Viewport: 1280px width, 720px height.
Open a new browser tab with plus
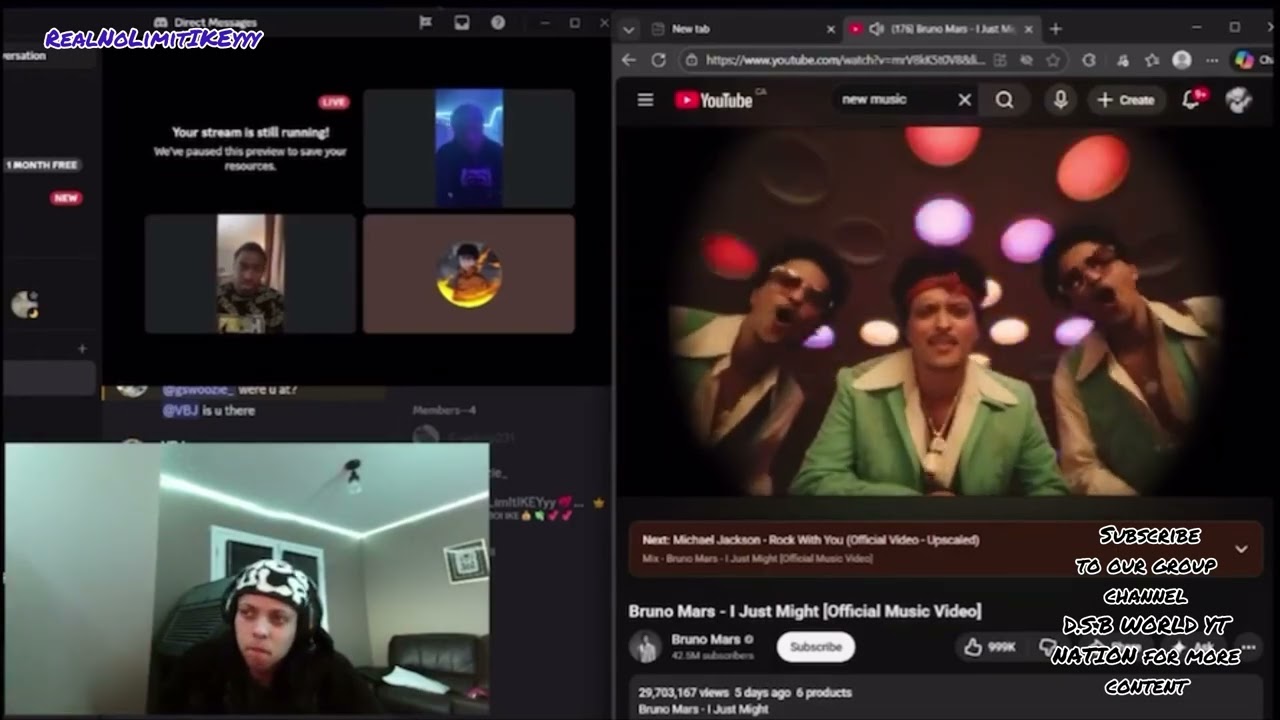(1055, 29)
